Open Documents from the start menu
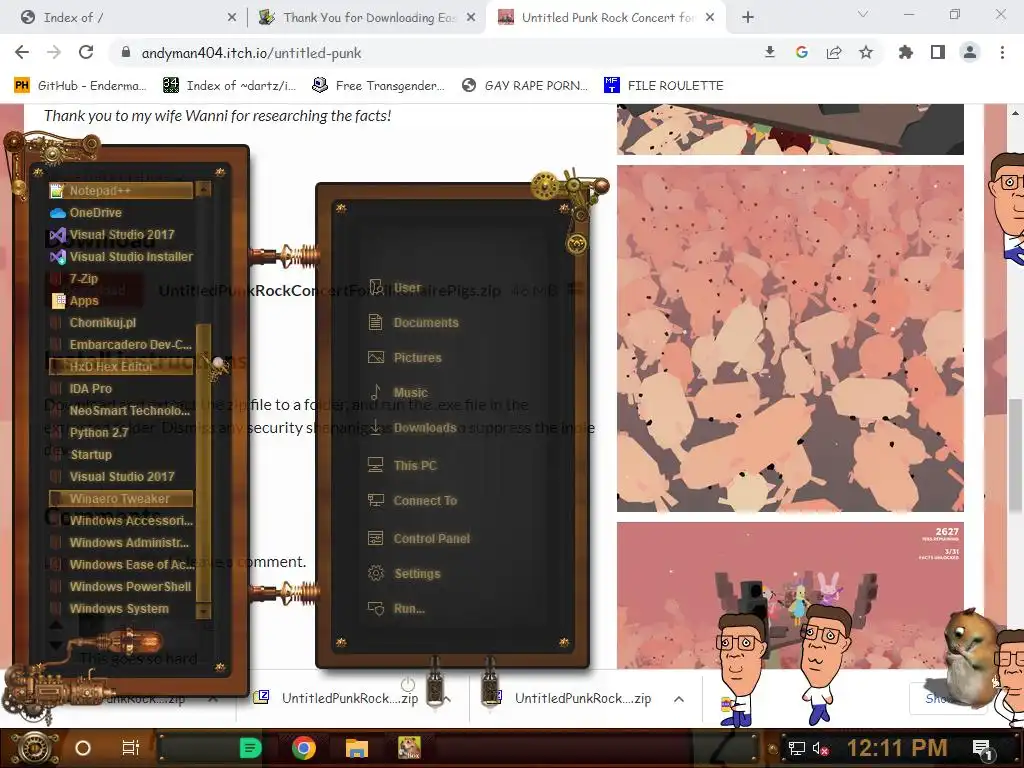 pos(414,323)
